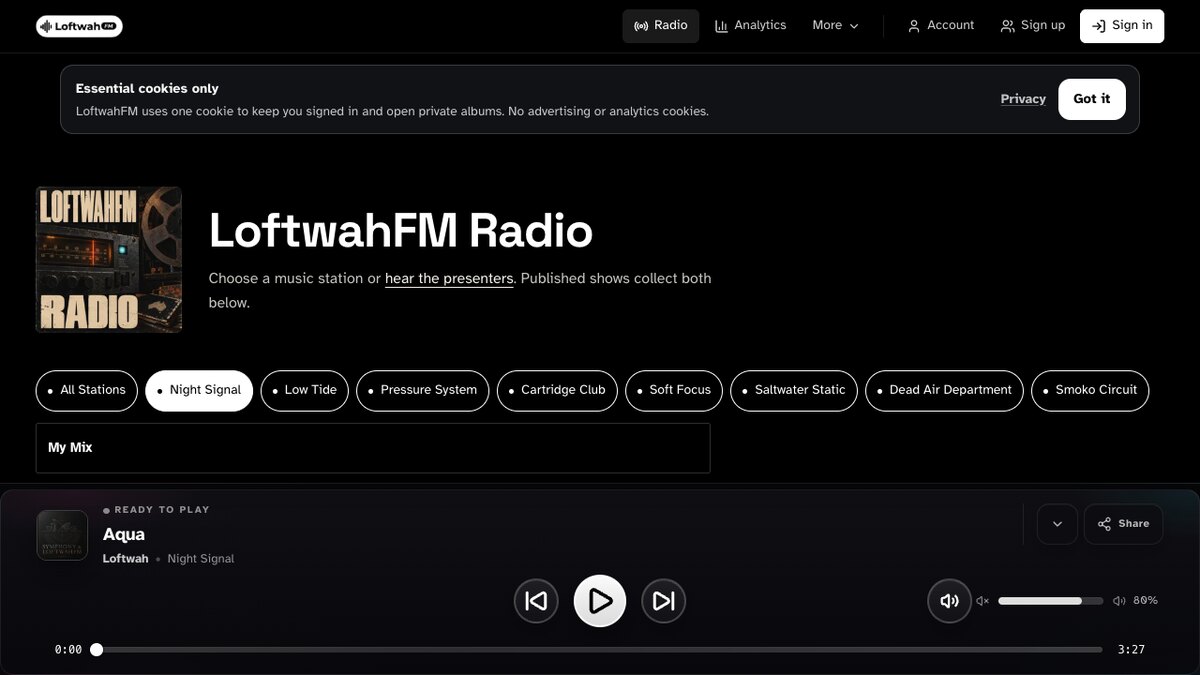Open the Radio nav tab
The height and width of the screenshot is (675, 1200).
pos(661,26)
